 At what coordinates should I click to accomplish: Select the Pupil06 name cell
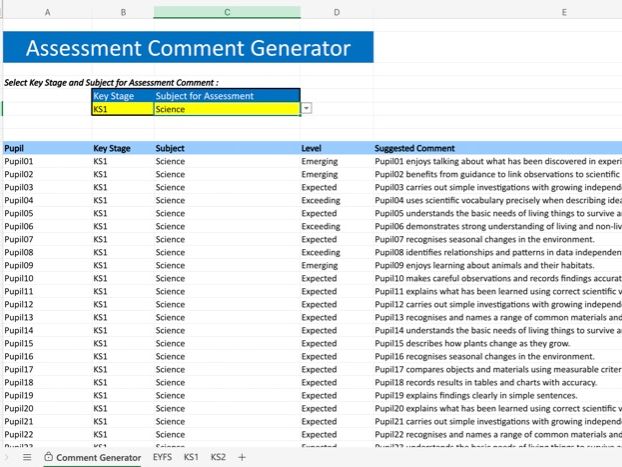[47, 226]
